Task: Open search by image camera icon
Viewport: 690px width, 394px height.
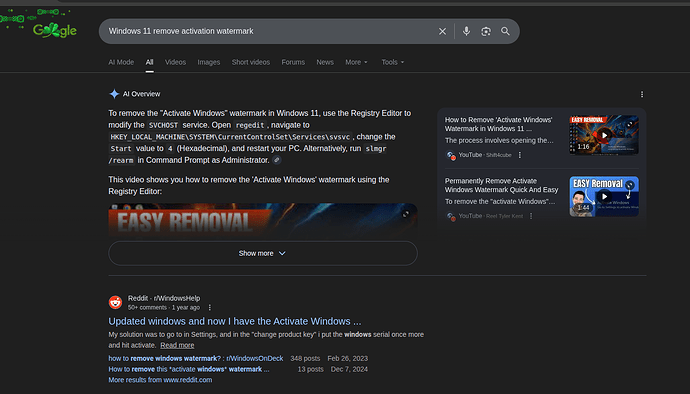Action: click(486, 31)
